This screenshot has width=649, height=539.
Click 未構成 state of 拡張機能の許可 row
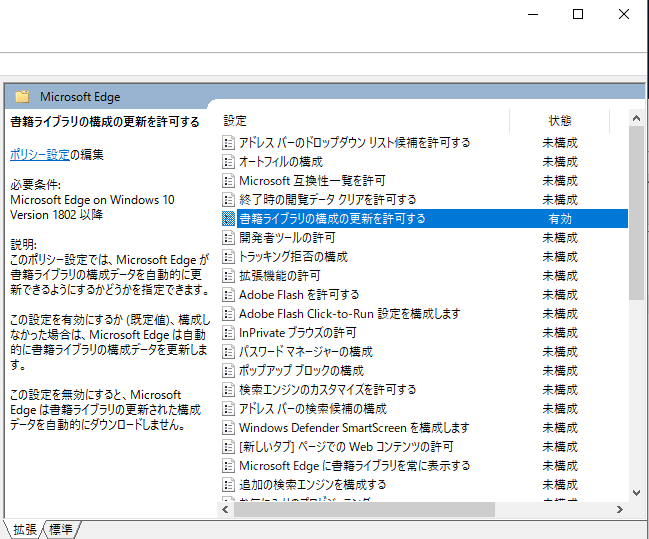point(560,276)
